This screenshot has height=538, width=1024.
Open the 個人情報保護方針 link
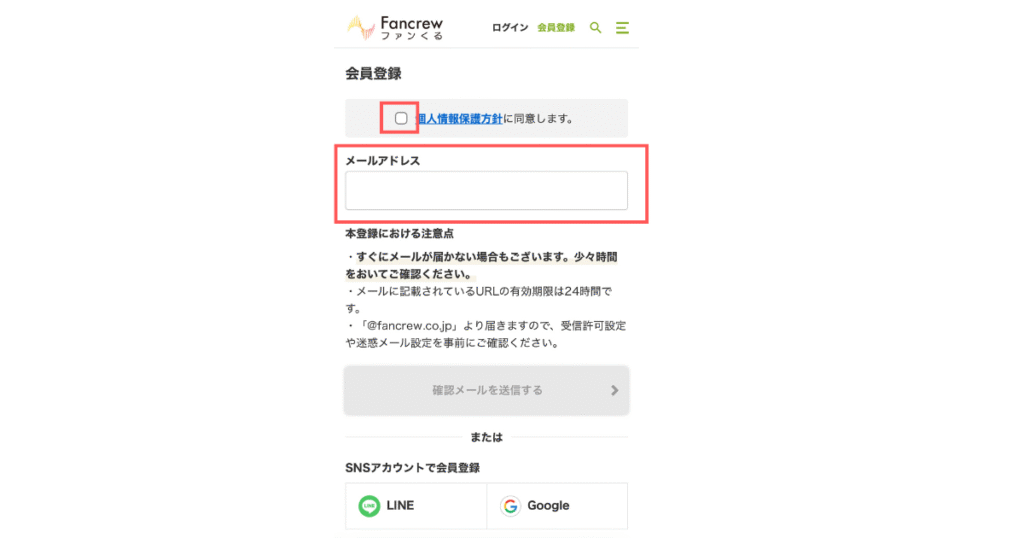(459, 119)
